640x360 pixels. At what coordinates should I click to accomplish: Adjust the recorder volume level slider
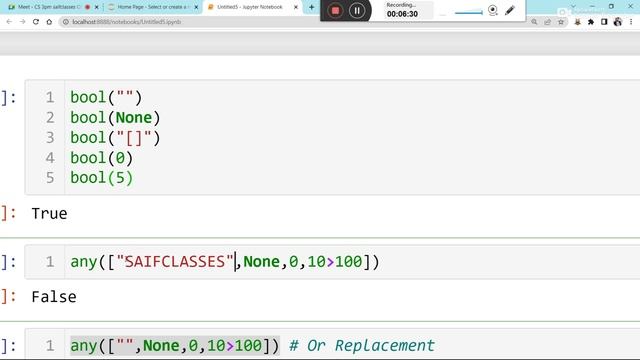(469, 13)
